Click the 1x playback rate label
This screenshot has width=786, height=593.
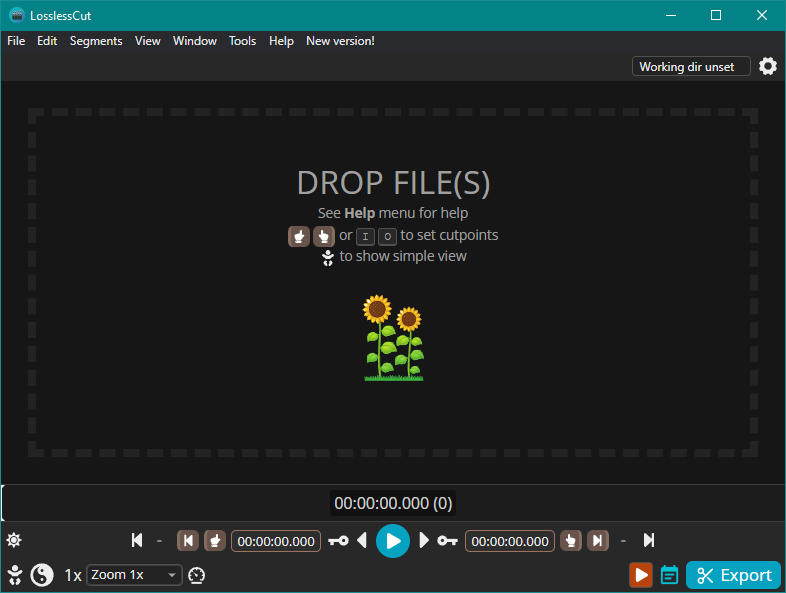tap(73, 575)
